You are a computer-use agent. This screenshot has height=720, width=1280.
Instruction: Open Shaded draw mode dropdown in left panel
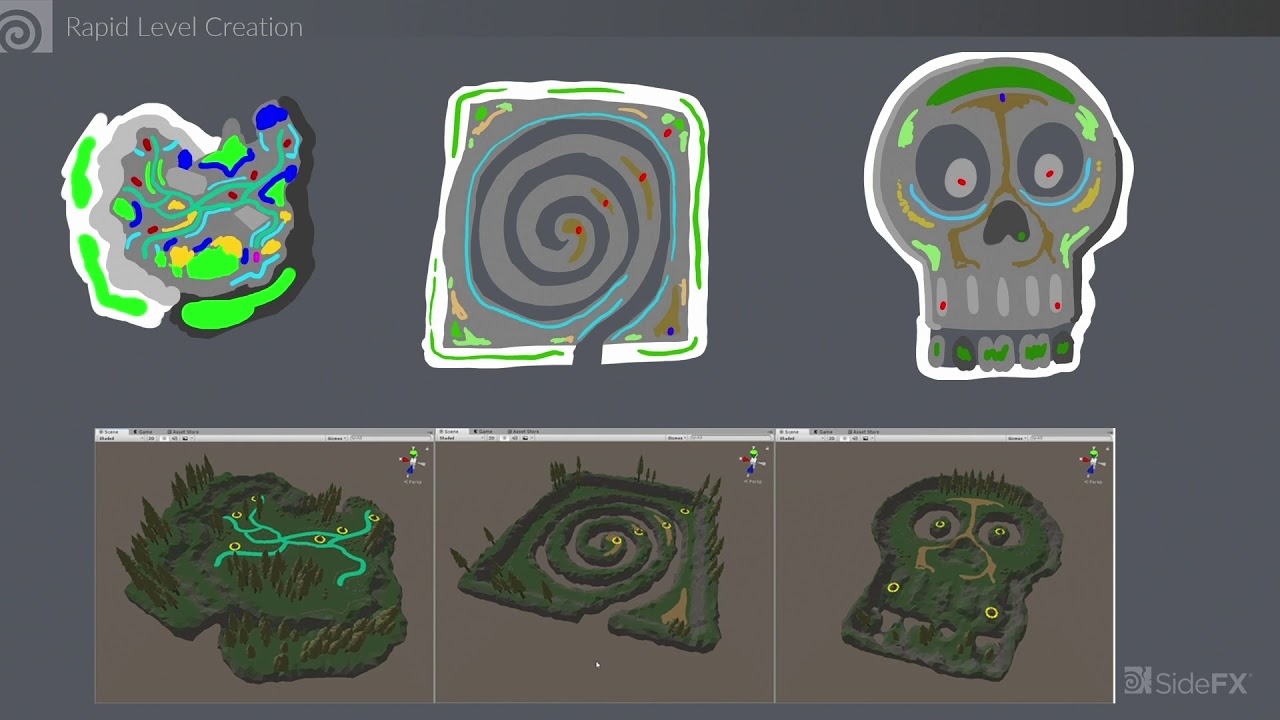121,438
